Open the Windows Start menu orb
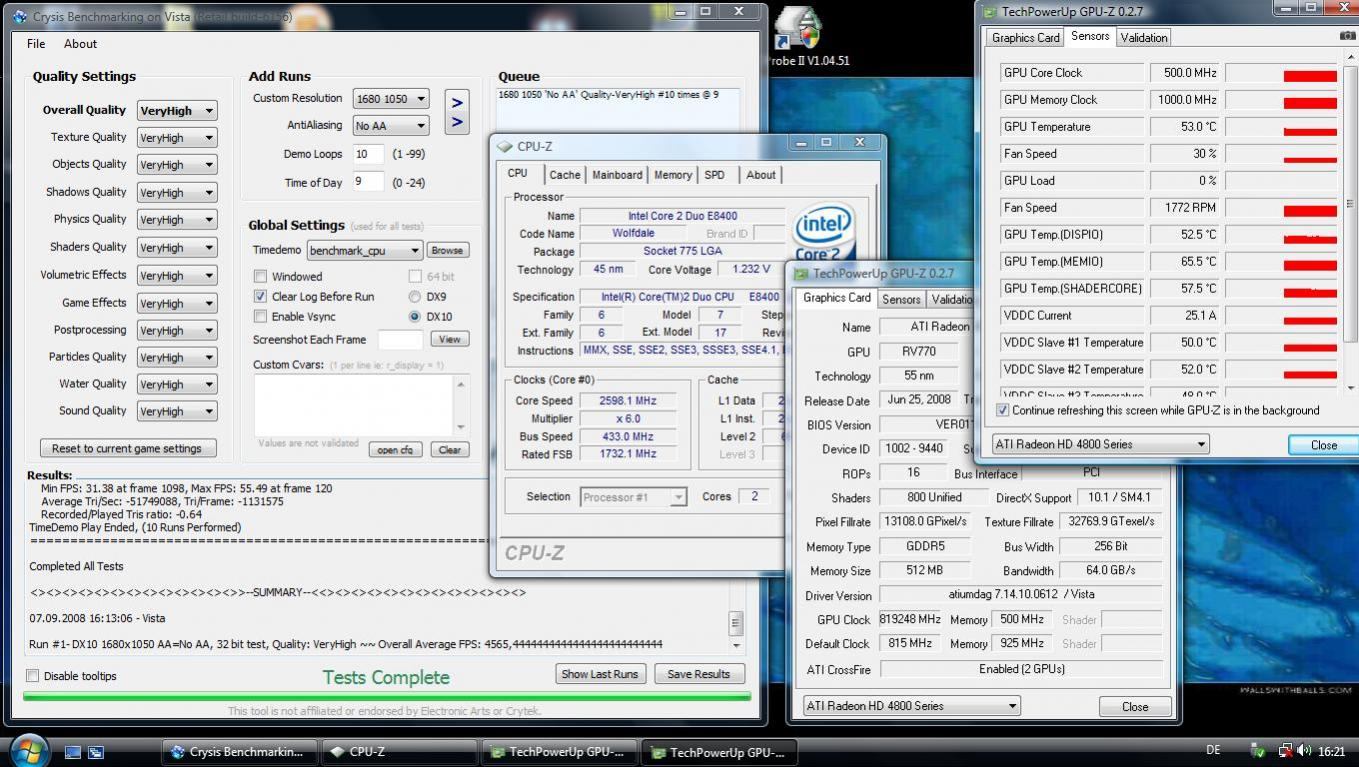The height and width of the screenshot is (767, 1359). pyautogui.click(x=28, y=749)
